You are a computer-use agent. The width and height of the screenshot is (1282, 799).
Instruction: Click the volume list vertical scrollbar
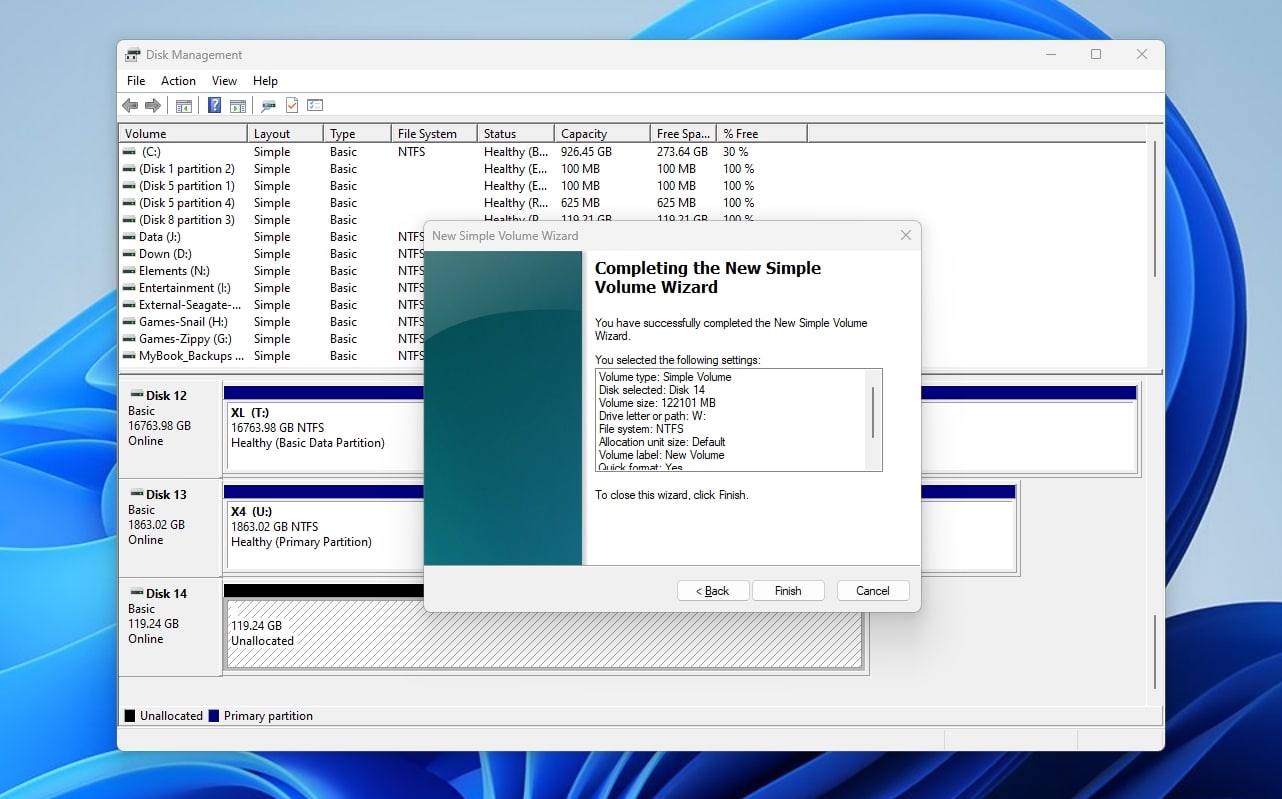pyautogui.click(x=1155, y=210)
